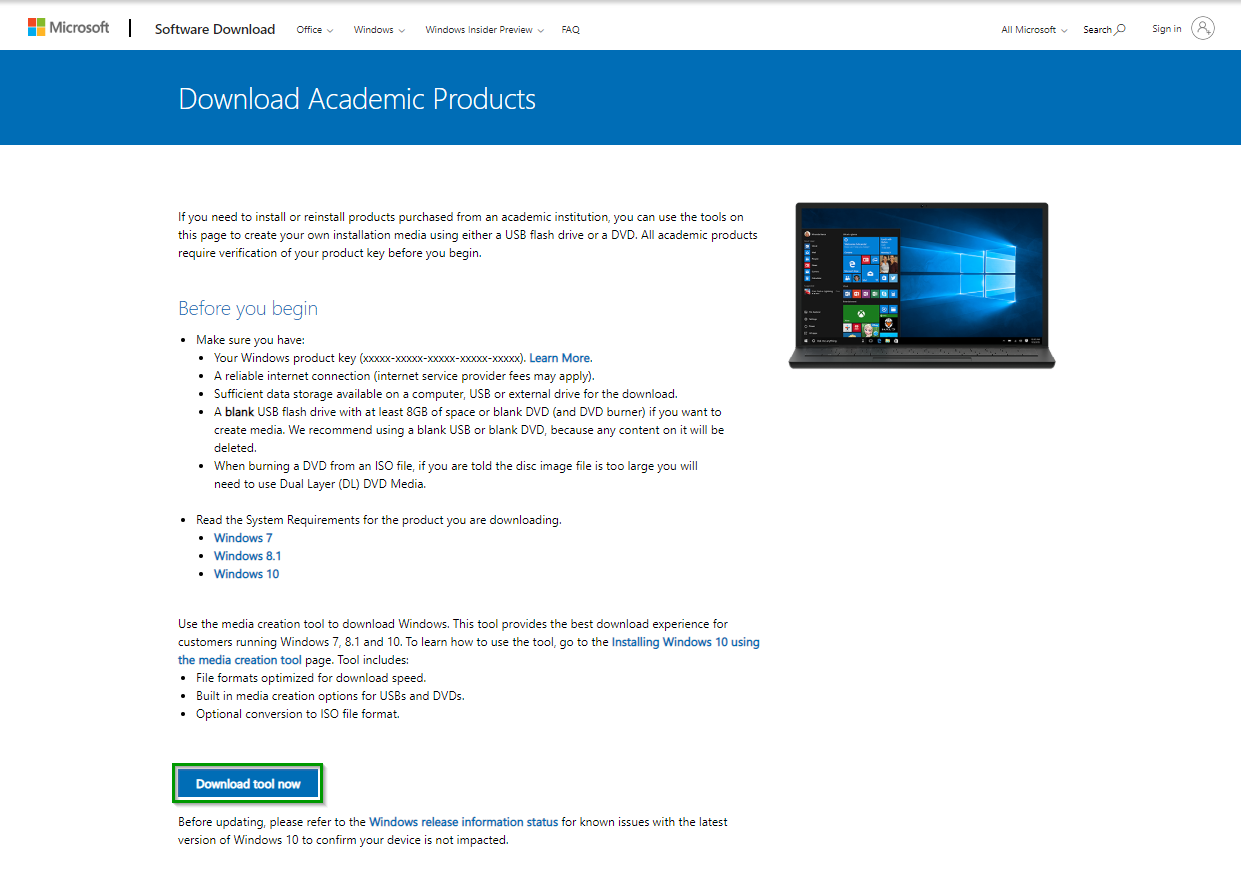
Task: Click the Download Academic Products heading
Action: pyautogui.click(x=357, y=99)
